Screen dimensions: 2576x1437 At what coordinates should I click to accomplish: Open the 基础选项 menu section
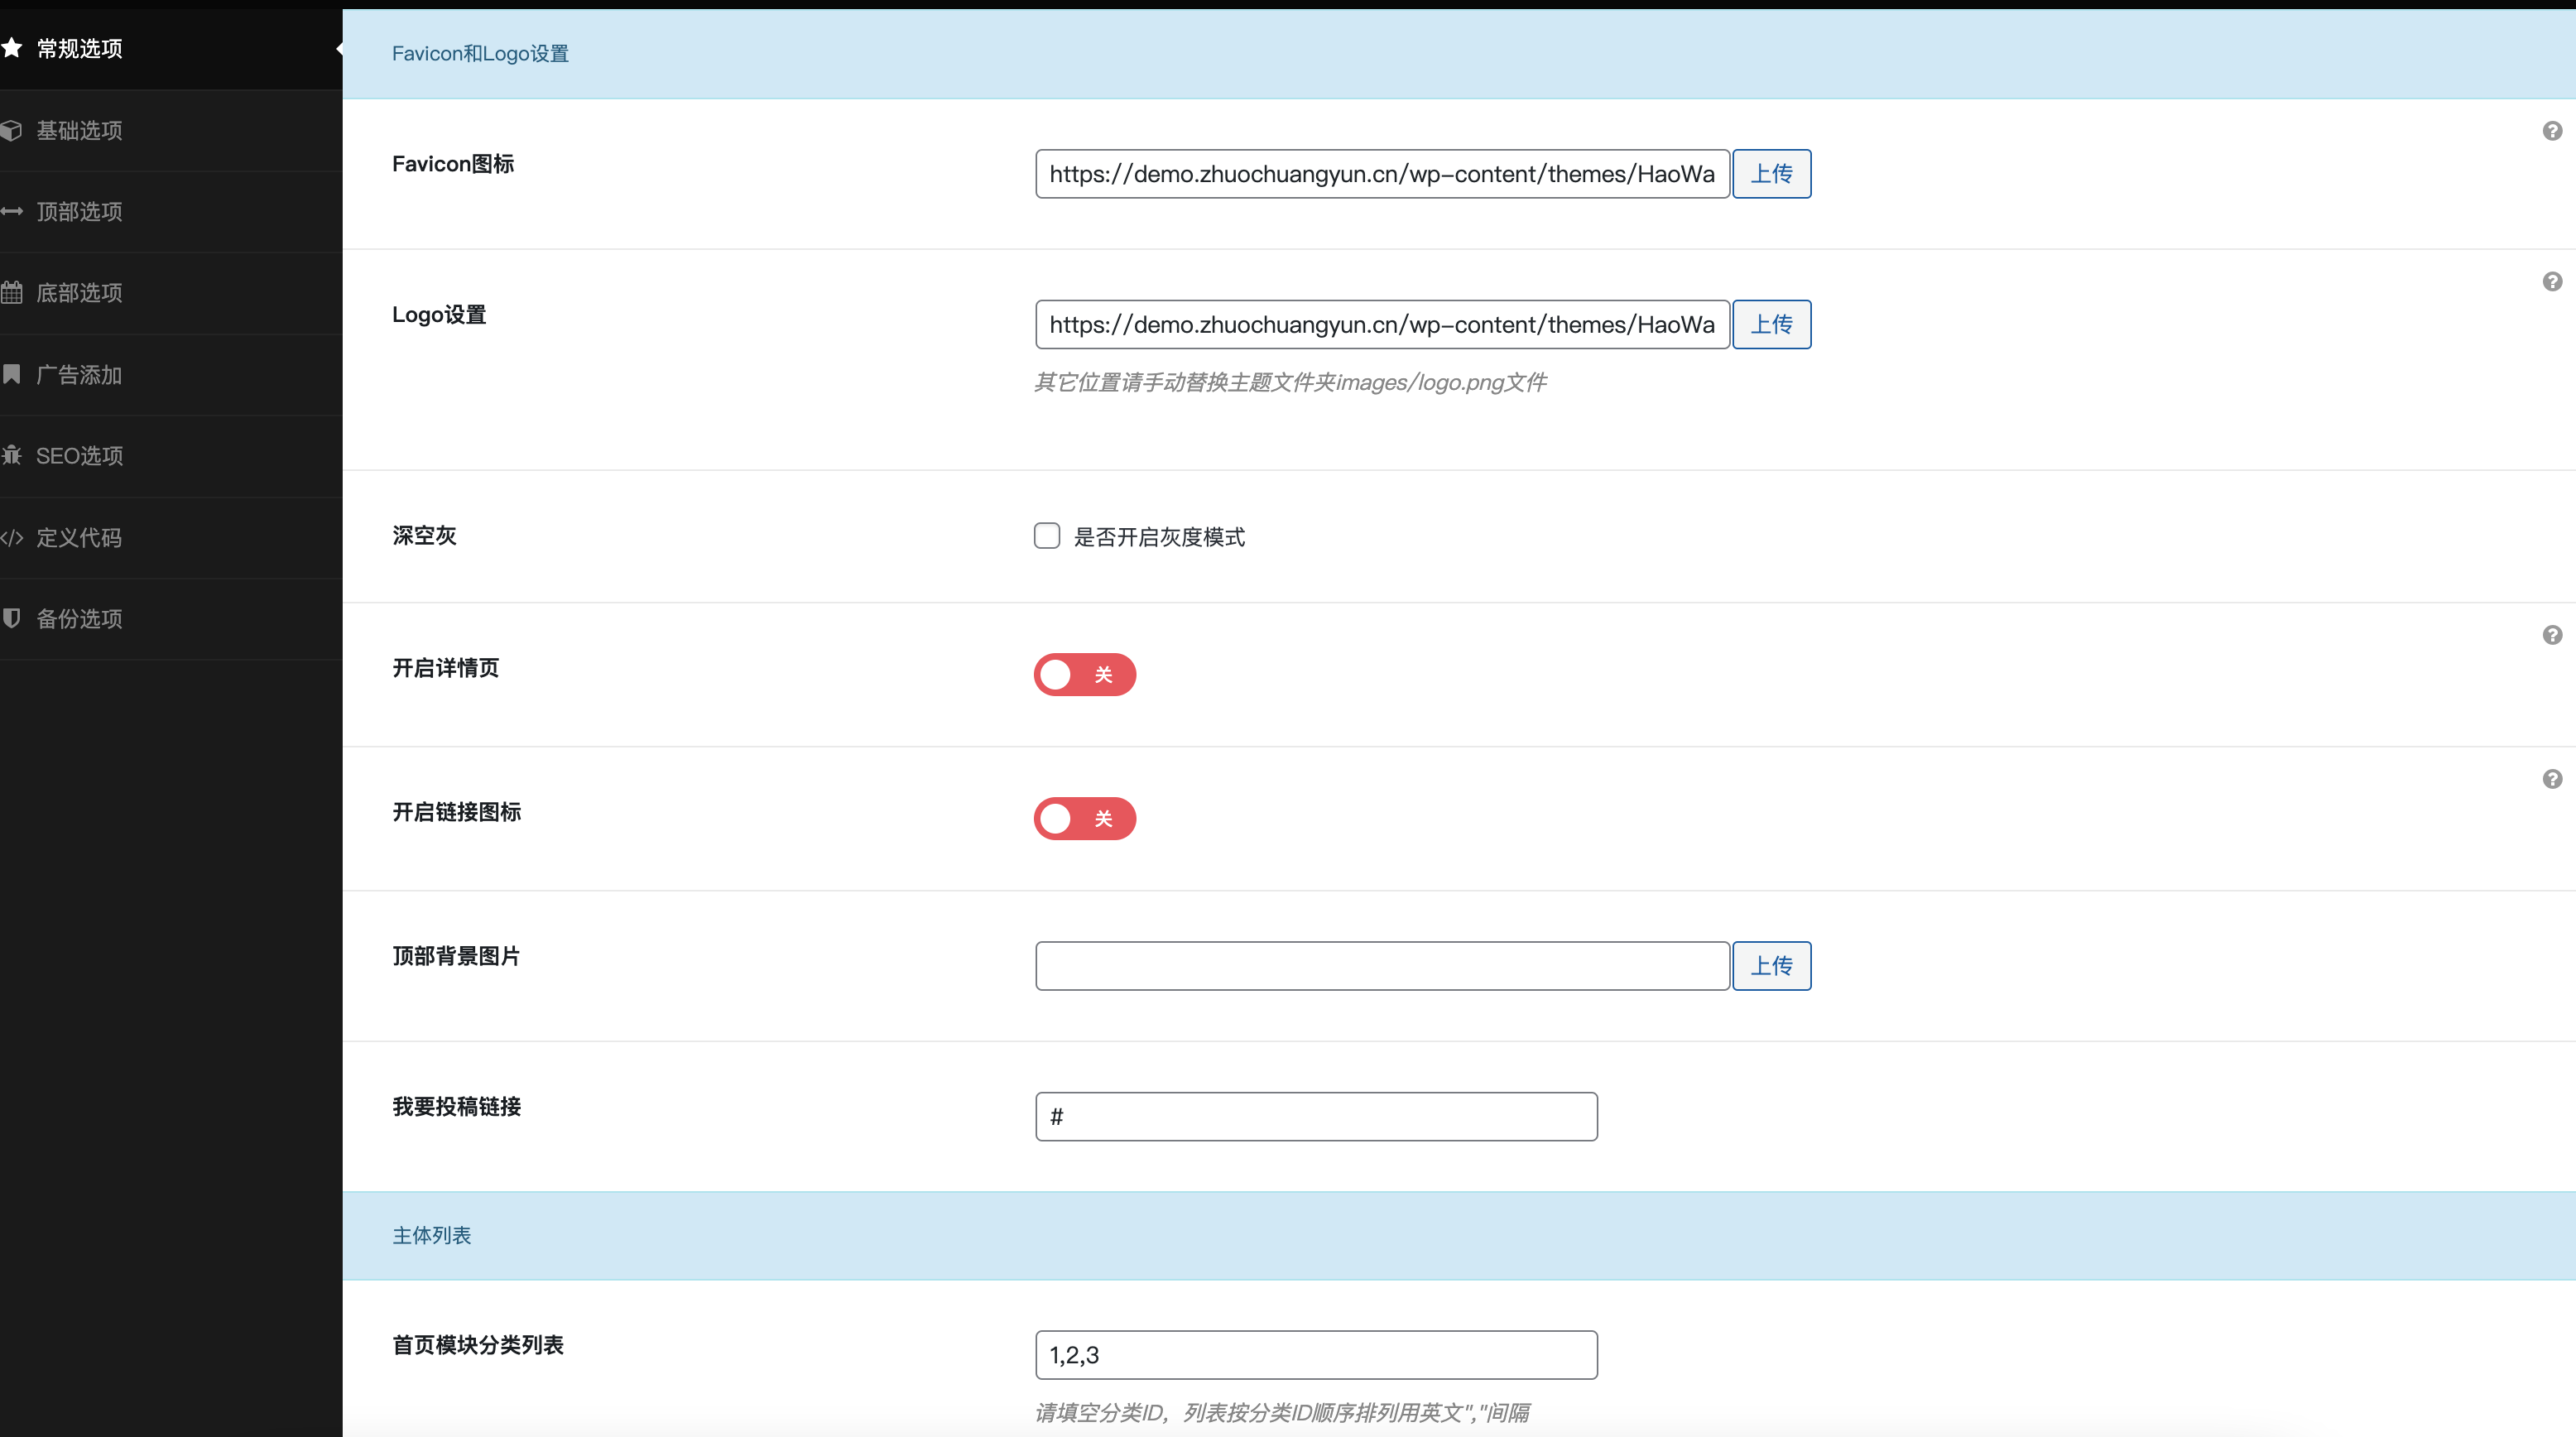(171, 130)
